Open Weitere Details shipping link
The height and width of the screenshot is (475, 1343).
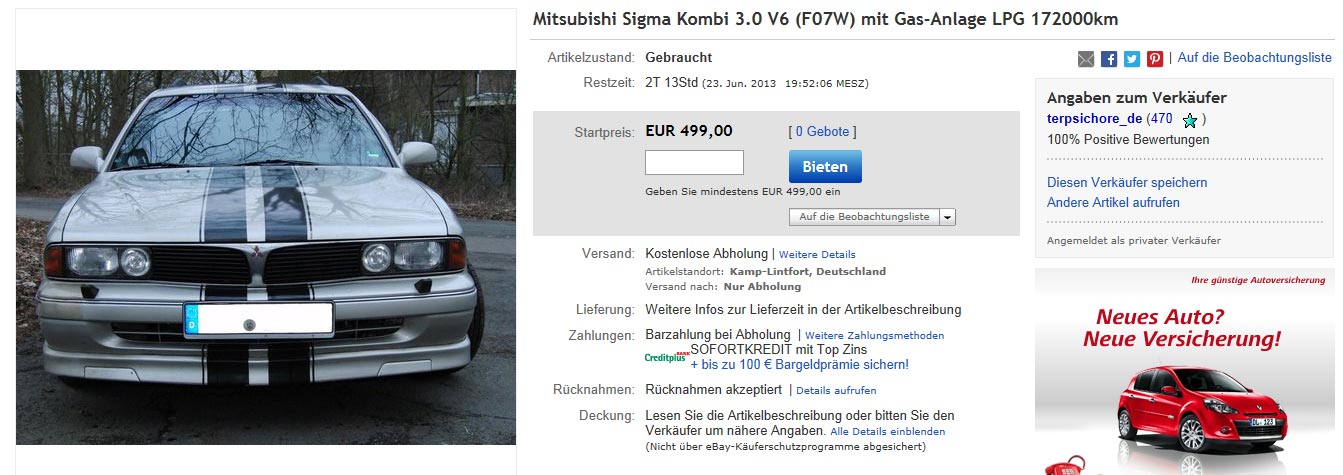(817, 255)
